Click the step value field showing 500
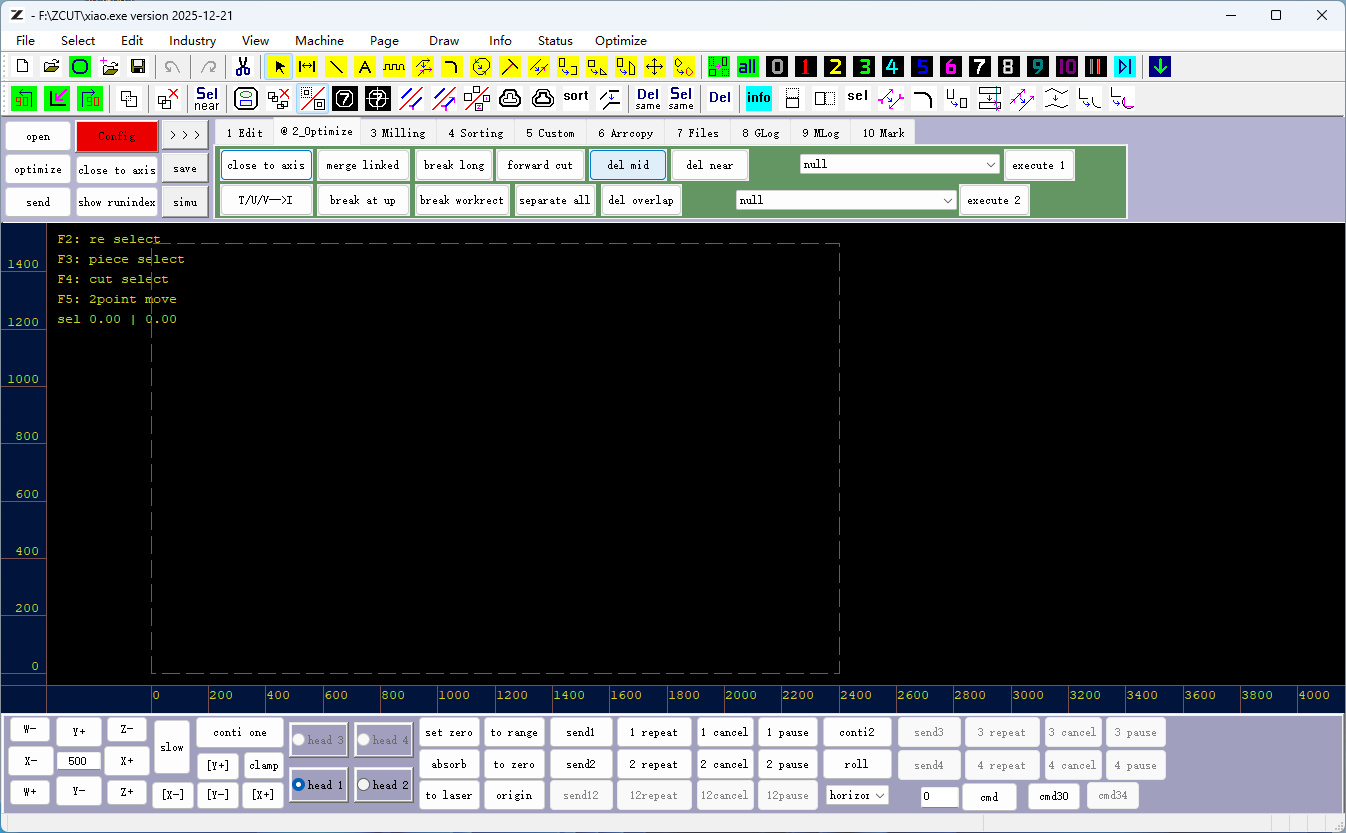 point(78,761)
